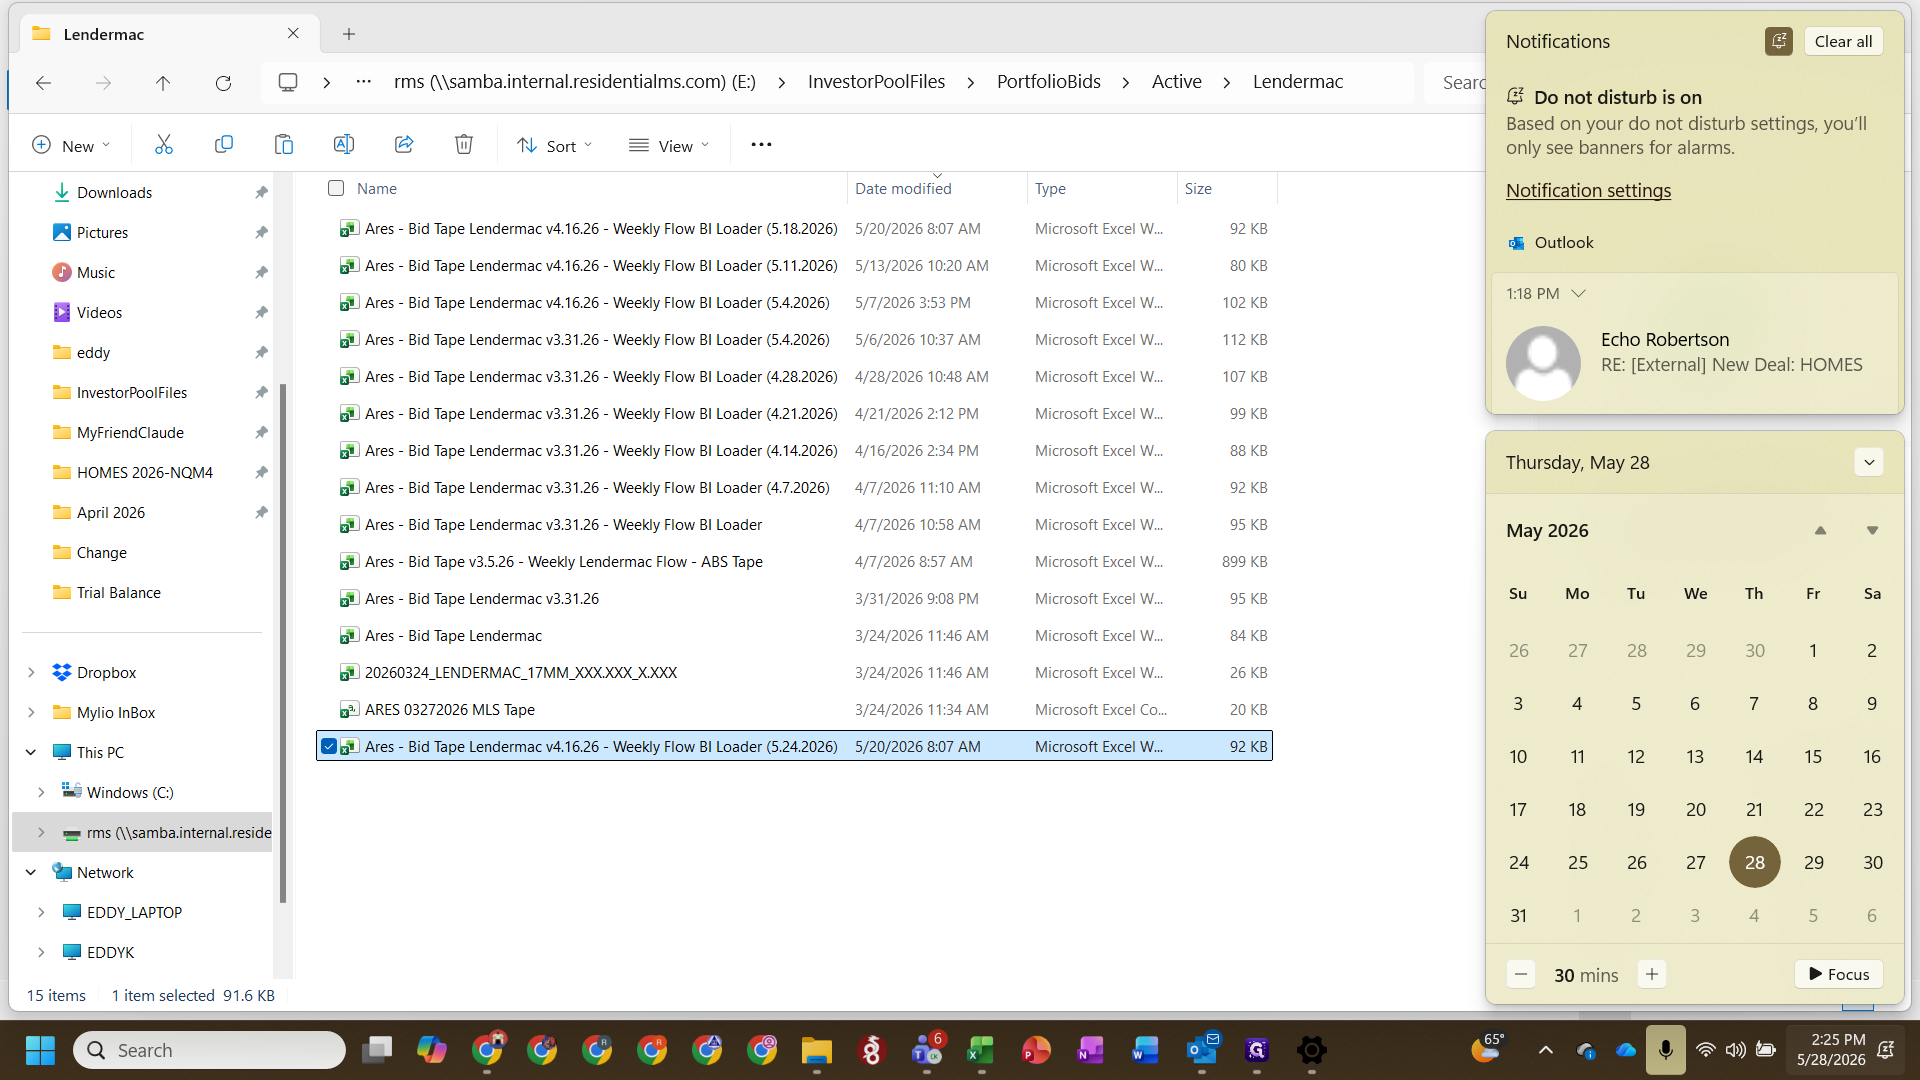The height and width of the screenshot is (1080, 1920).
Task: Expand the EDDY_LAPTOP network node
Action: pyautogui.click(x=41, y=912)
